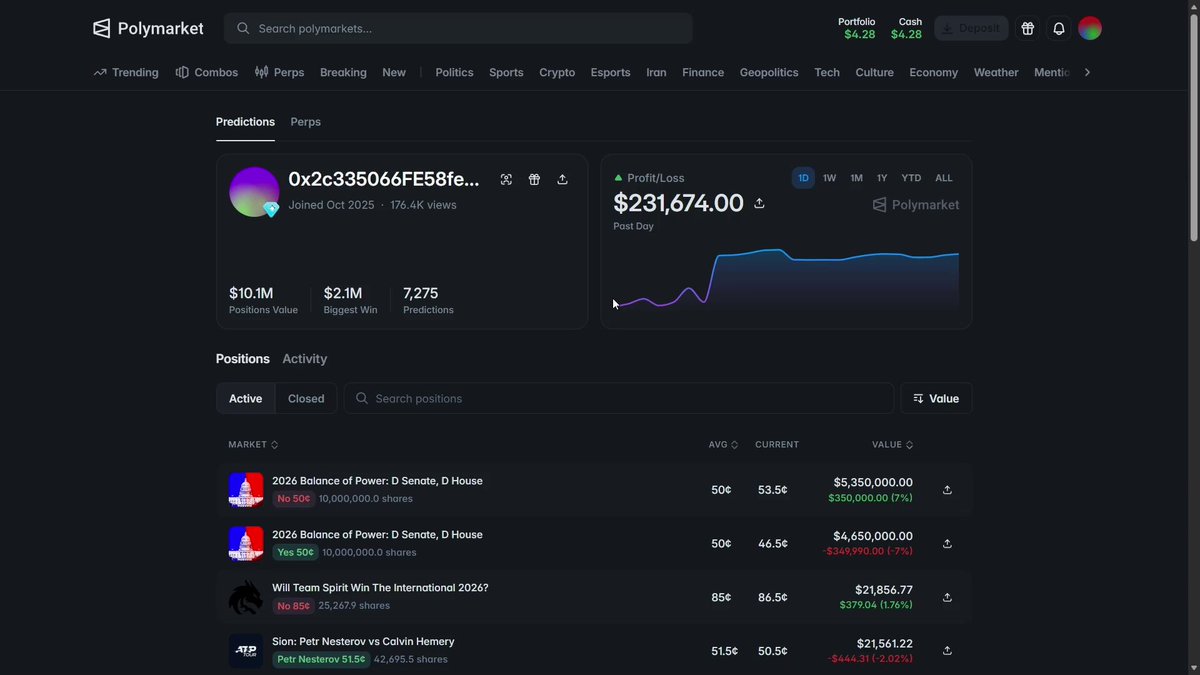Click the profile gift icon
1200x675 pixels.
[x=534, y=179]
